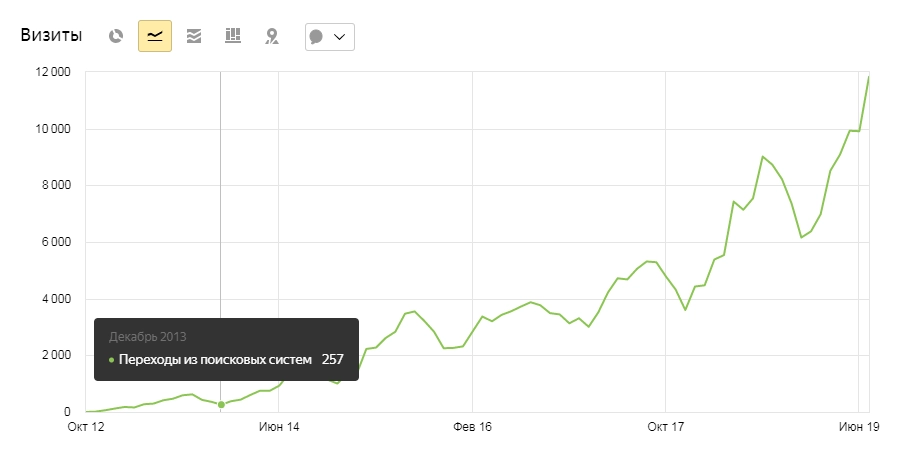This screenshot has height=460, width=900.
Task: Open the map chart view
Action: [271, 36]
